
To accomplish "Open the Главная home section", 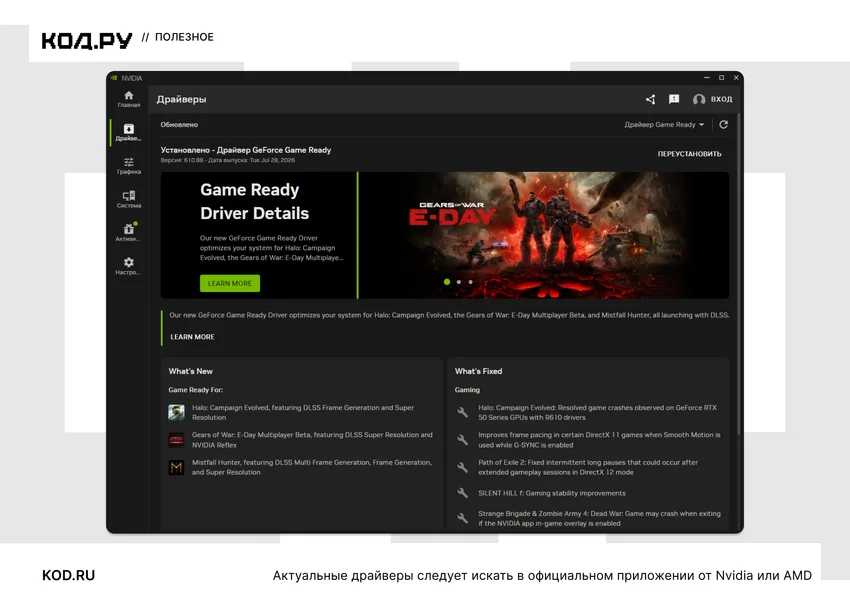I will point(128,99).
